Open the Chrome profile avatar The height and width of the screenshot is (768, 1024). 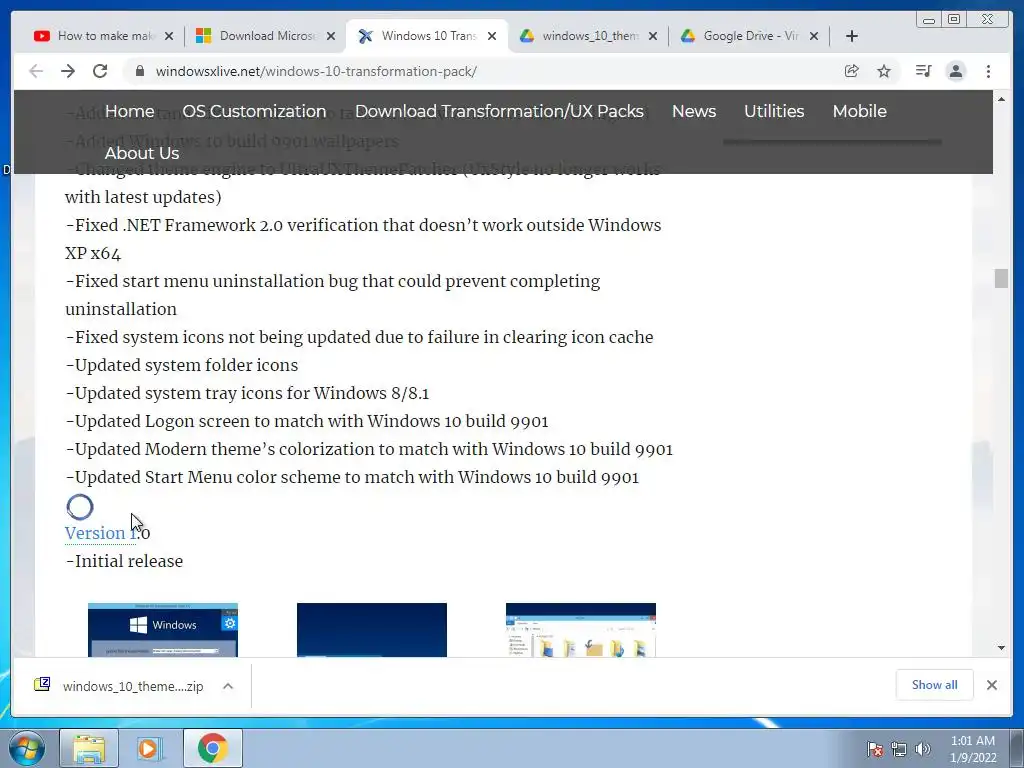956,71
